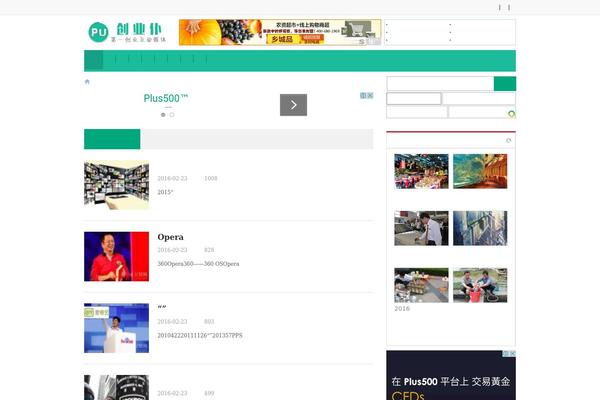This screenshot has width=600, height=400.
Task: Select the second empty carousel dot
Action: (172, 115)
